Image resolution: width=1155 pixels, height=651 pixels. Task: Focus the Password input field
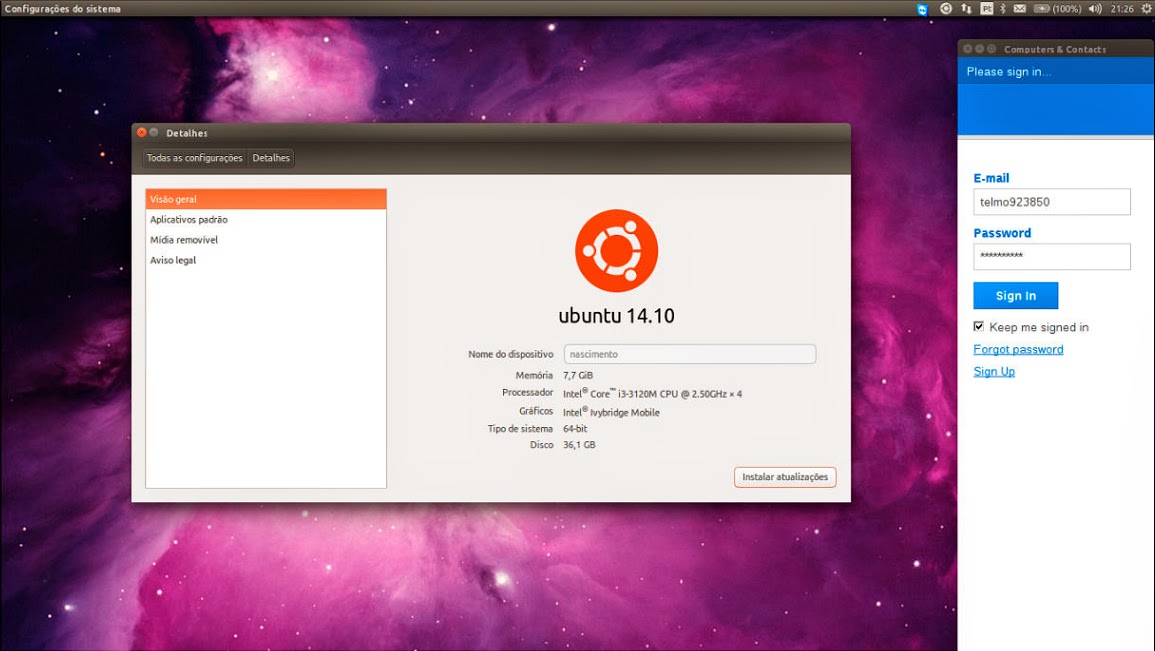pos(1052,256)
